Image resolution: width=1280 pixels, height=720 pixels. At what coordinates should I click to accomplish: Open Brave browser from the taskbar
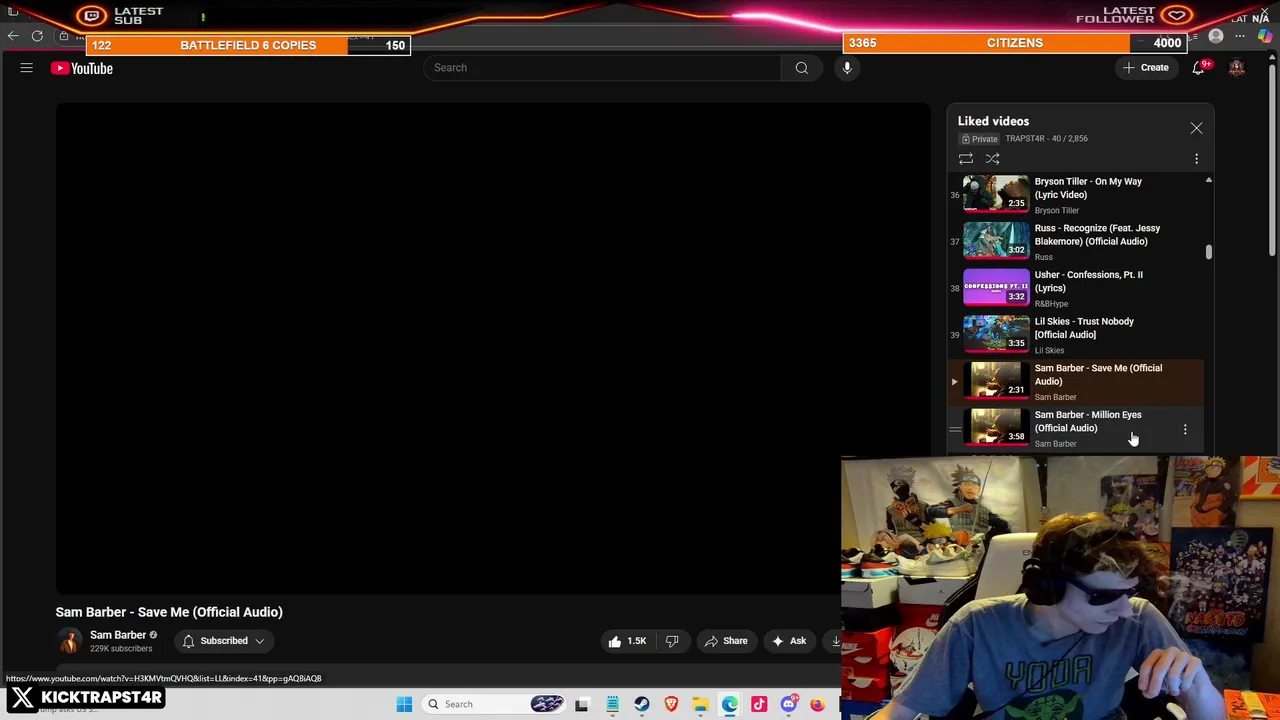click(x=671, y=704)
